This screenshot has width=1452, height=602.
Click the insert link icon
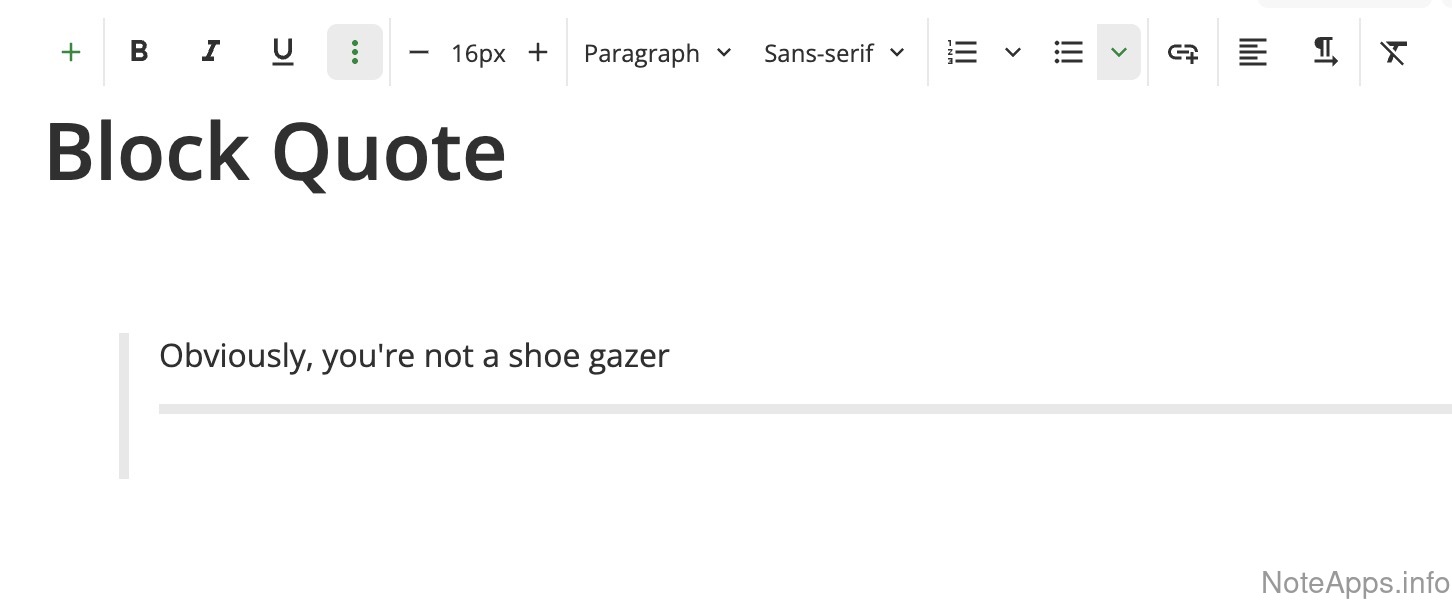1183,52
